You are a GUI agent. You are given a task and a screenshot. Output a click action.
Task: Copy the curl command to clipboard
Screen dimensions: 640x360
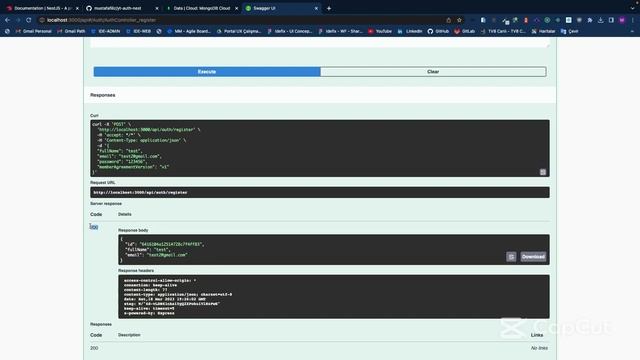pos(542,172)
